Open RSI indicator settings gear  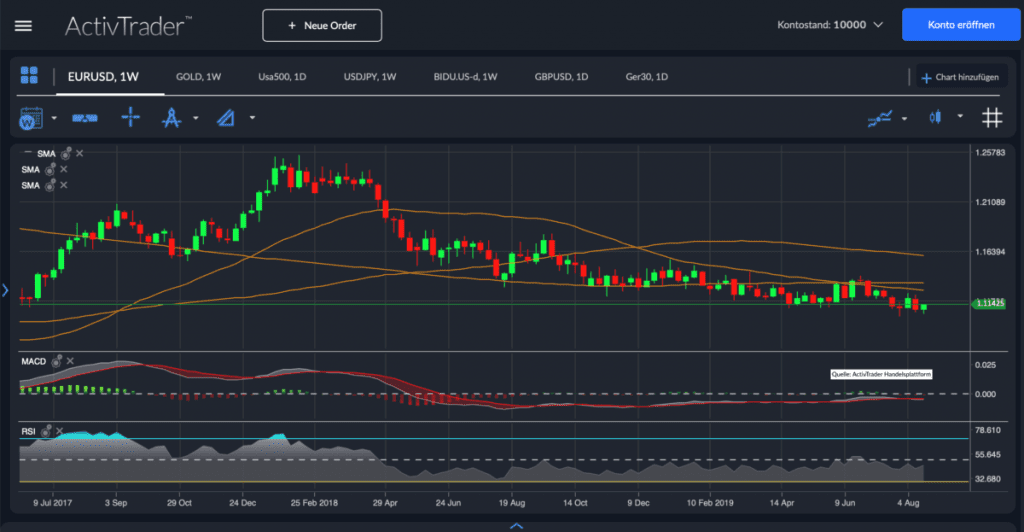coord(46,431)
